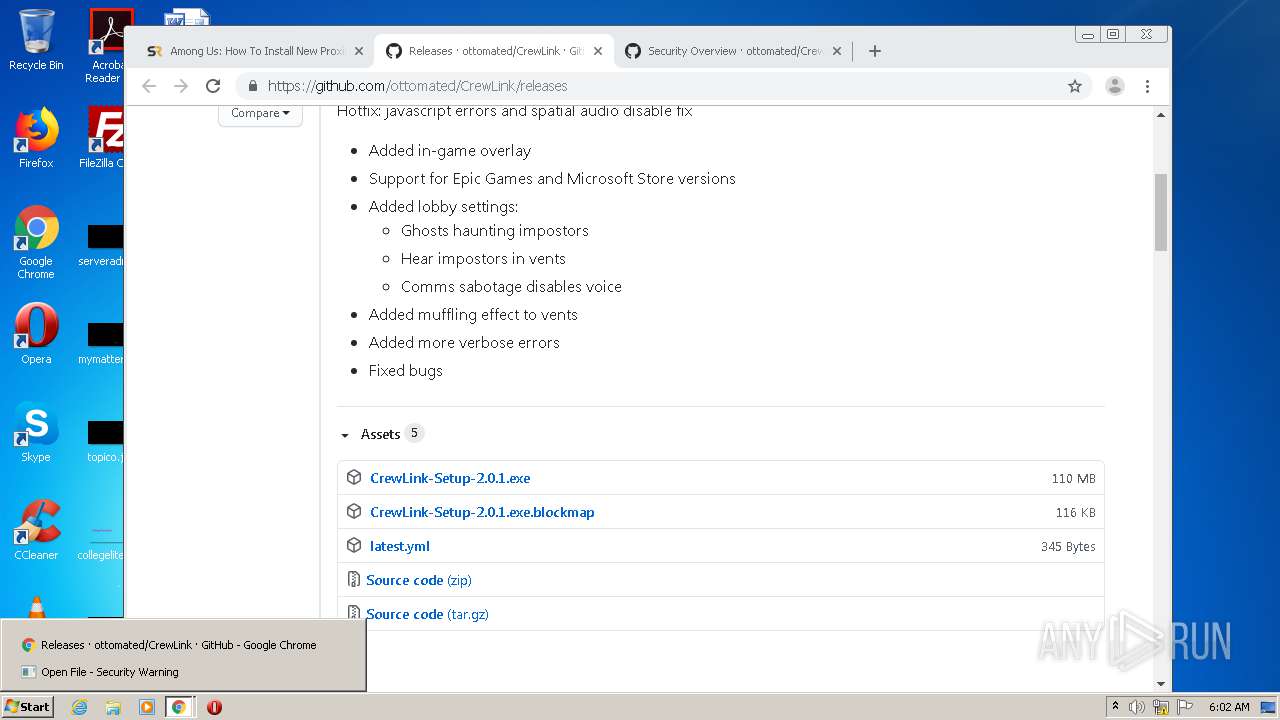Open the volume speaker tray icon
The image size is (1280, 720).
tap(1137, 707)
